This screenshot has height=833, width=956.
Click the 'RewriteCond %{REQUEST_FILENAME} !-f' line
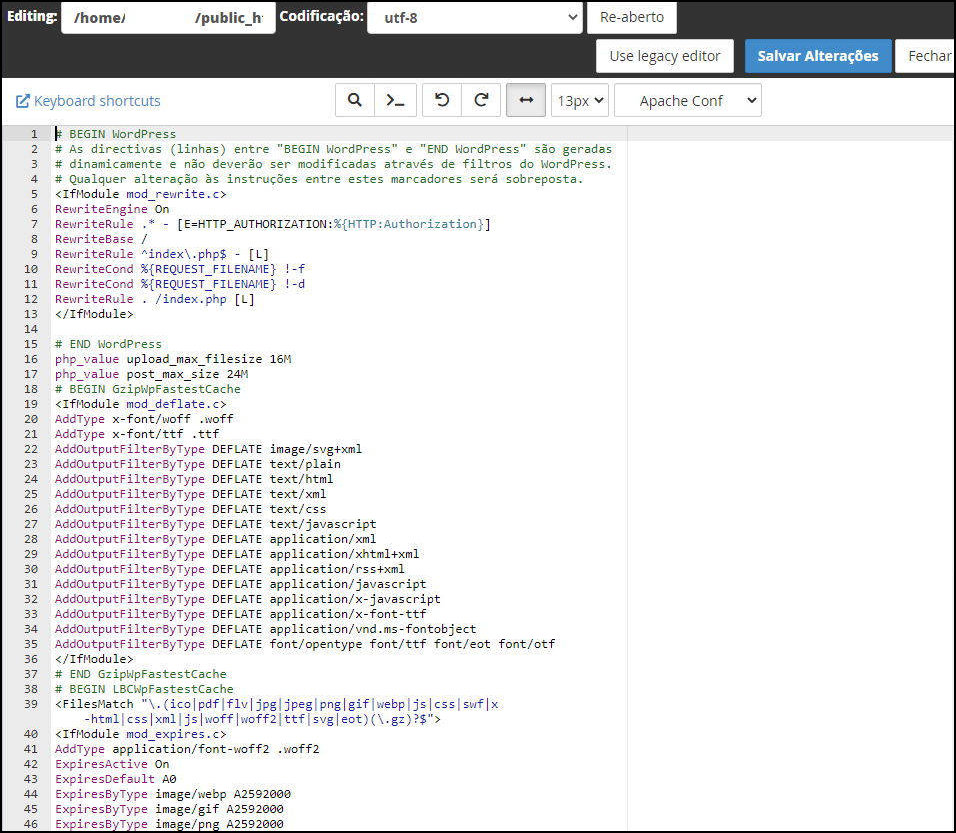pyautogui.click(x=180, y=269)
